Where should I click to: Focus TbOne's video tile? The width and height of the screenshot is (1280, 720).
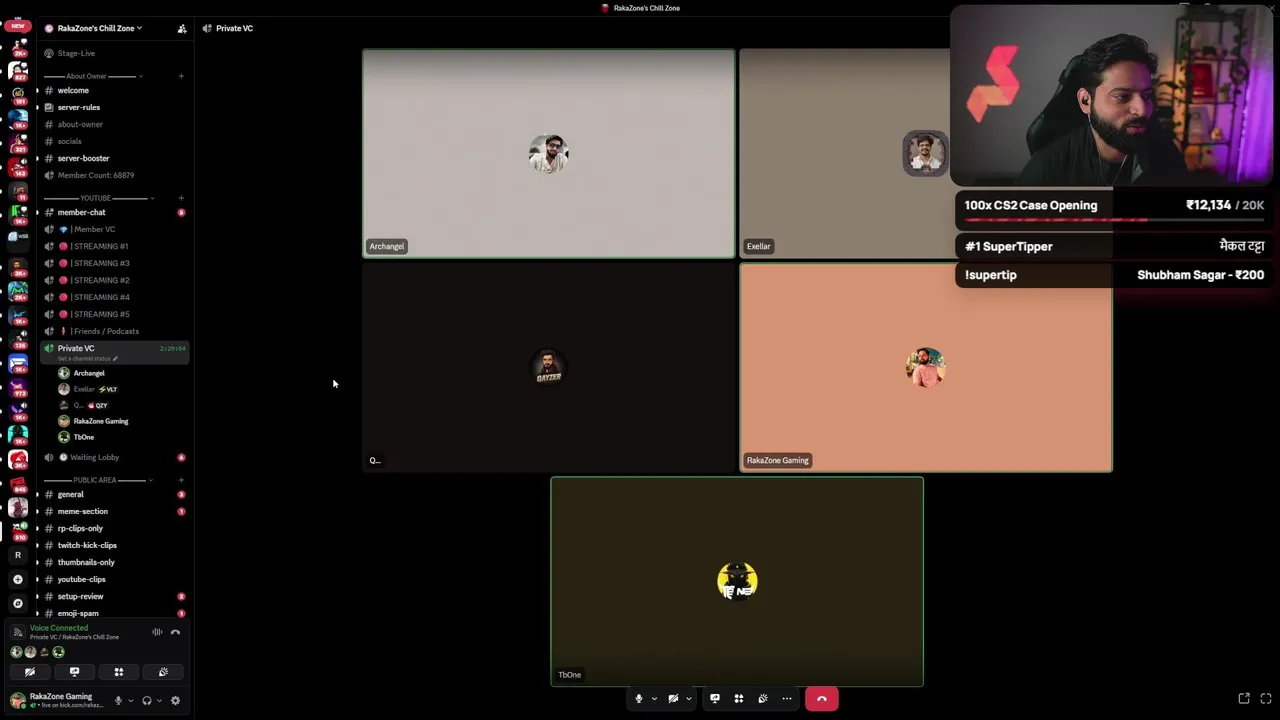point(737,582)
